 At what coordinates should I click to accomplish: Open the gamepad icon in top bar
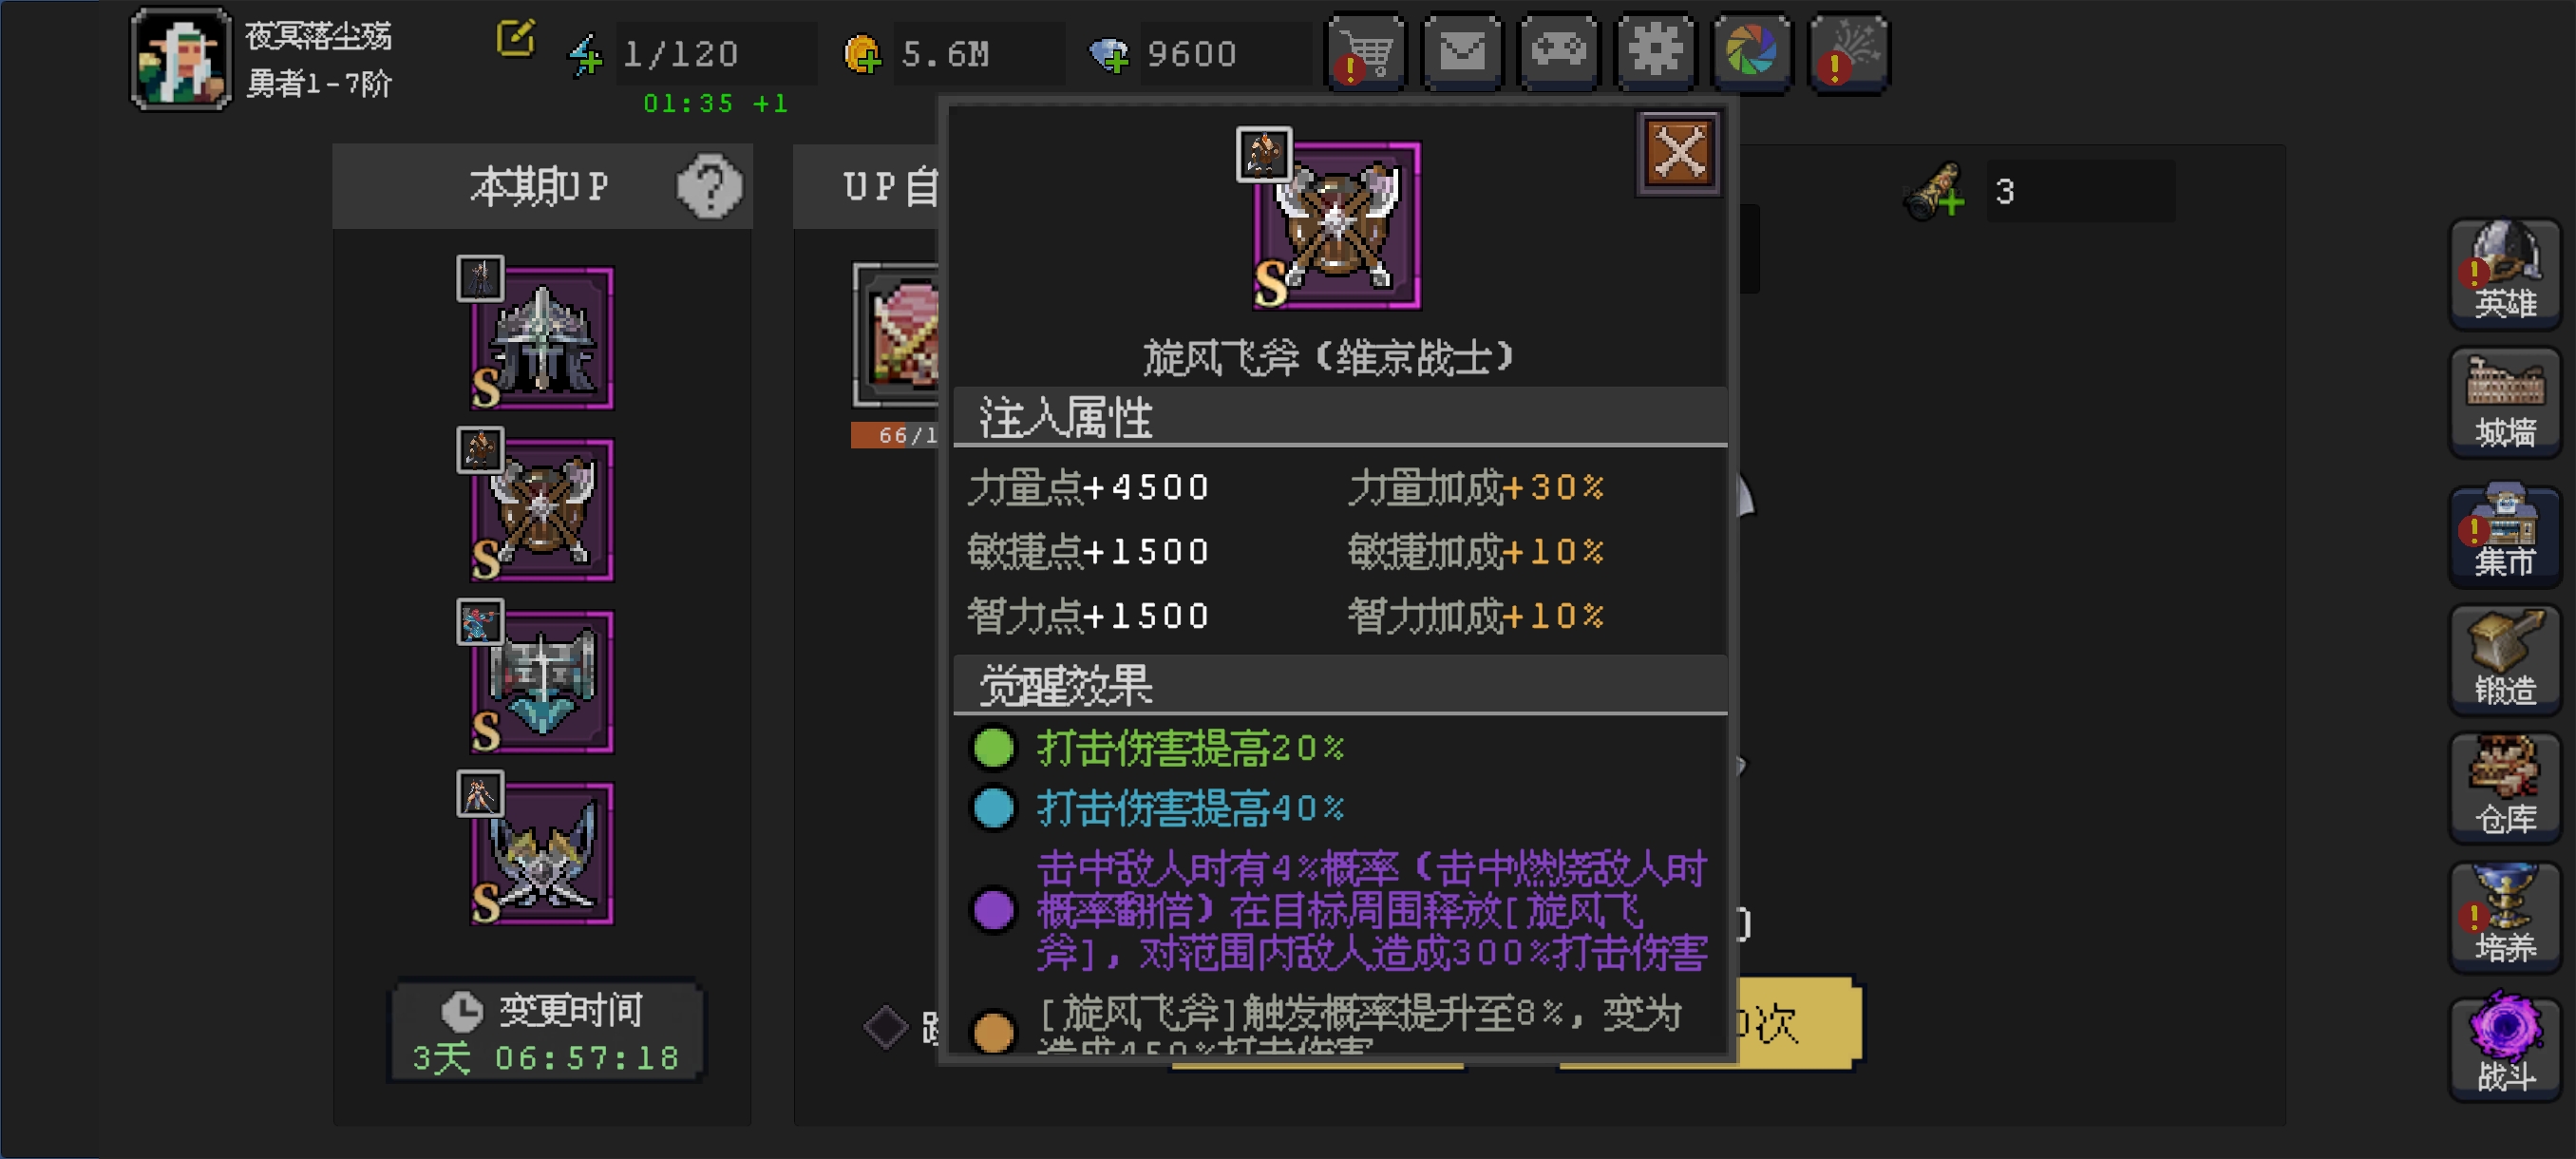tap(1559, 52)
